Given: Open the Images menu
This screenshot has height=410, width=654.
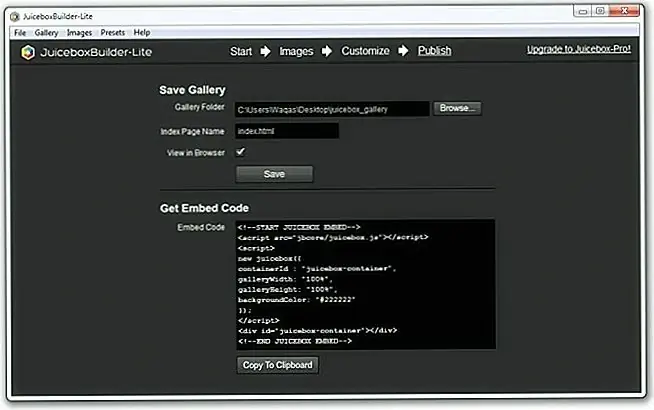Looking at the screenshot, I should [x=79, y=33].
